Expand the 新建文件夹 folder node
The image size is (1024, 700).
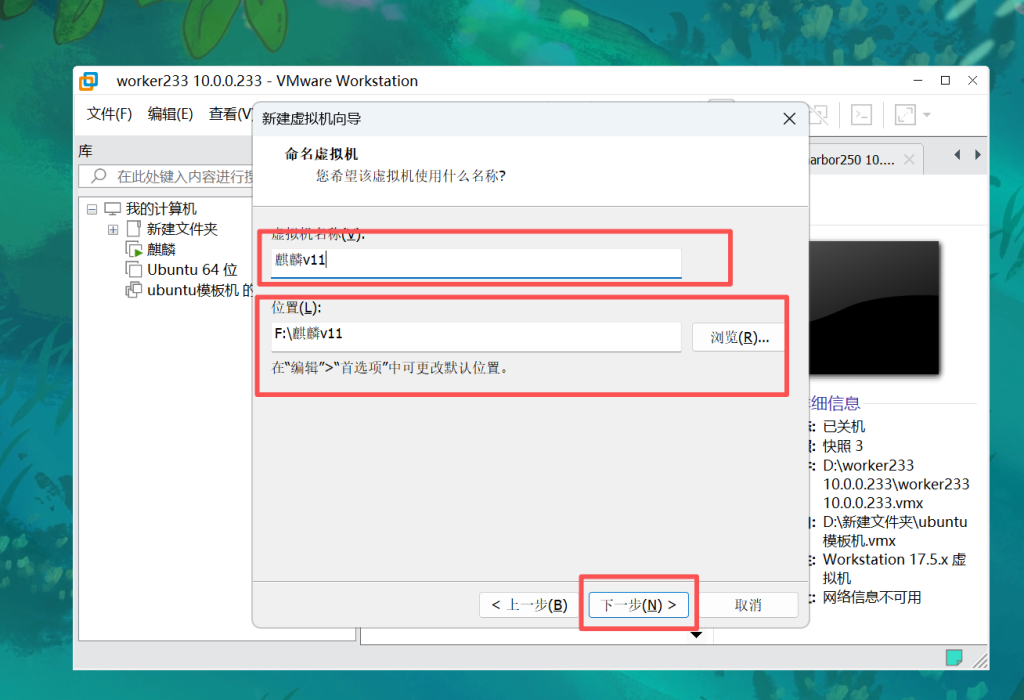pyautogui.click(x=113, y=229)
